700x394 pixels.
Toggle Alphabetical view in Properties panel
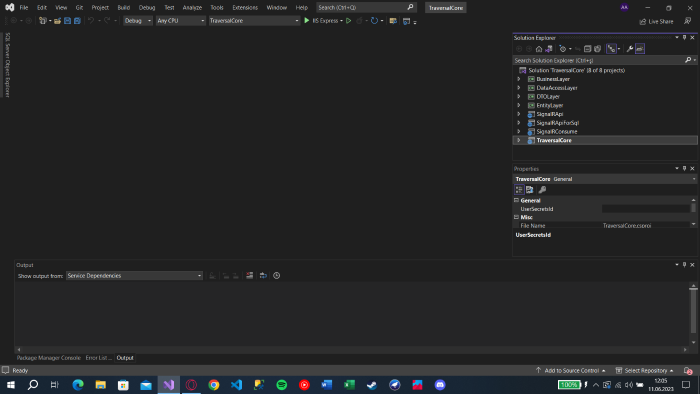(530, 190)
